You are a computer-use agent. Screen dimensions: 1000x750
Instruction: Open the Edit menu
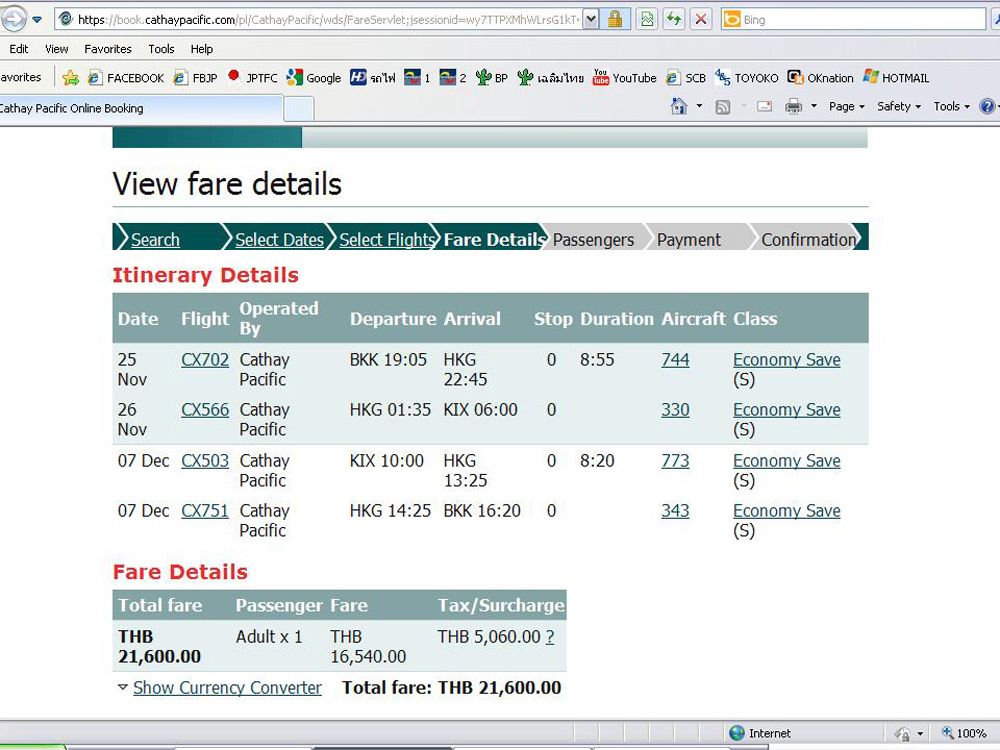pos(18,49)
